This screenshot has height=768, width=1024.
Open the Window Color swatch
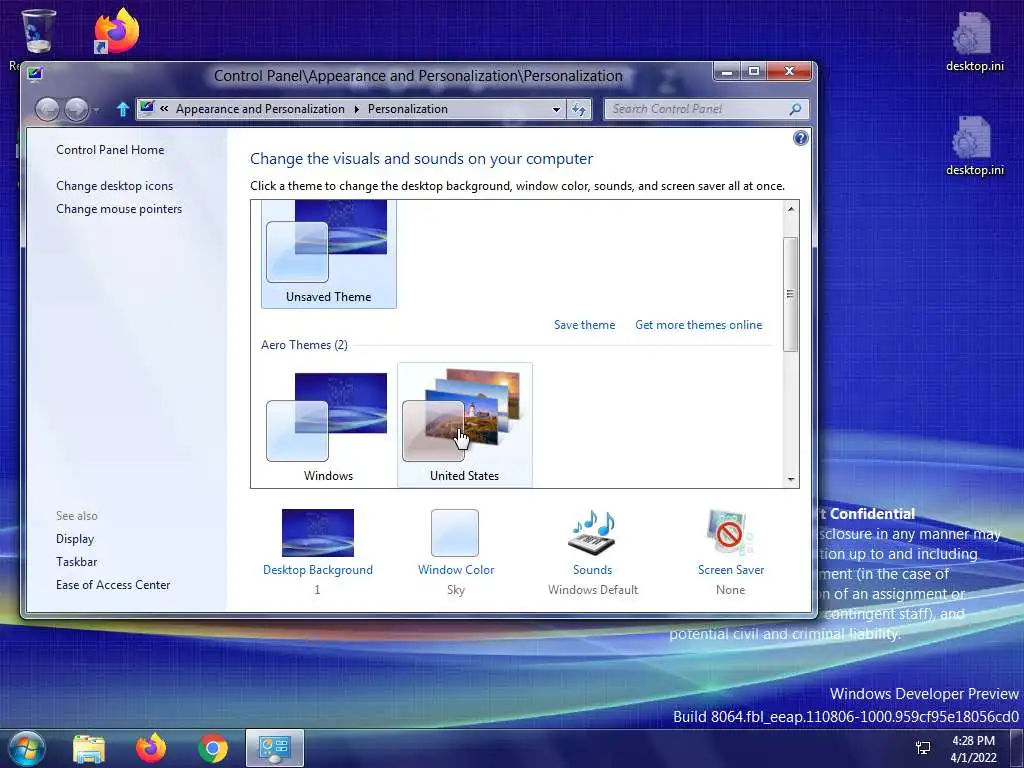pyautogui.click(x=455, y=533)
